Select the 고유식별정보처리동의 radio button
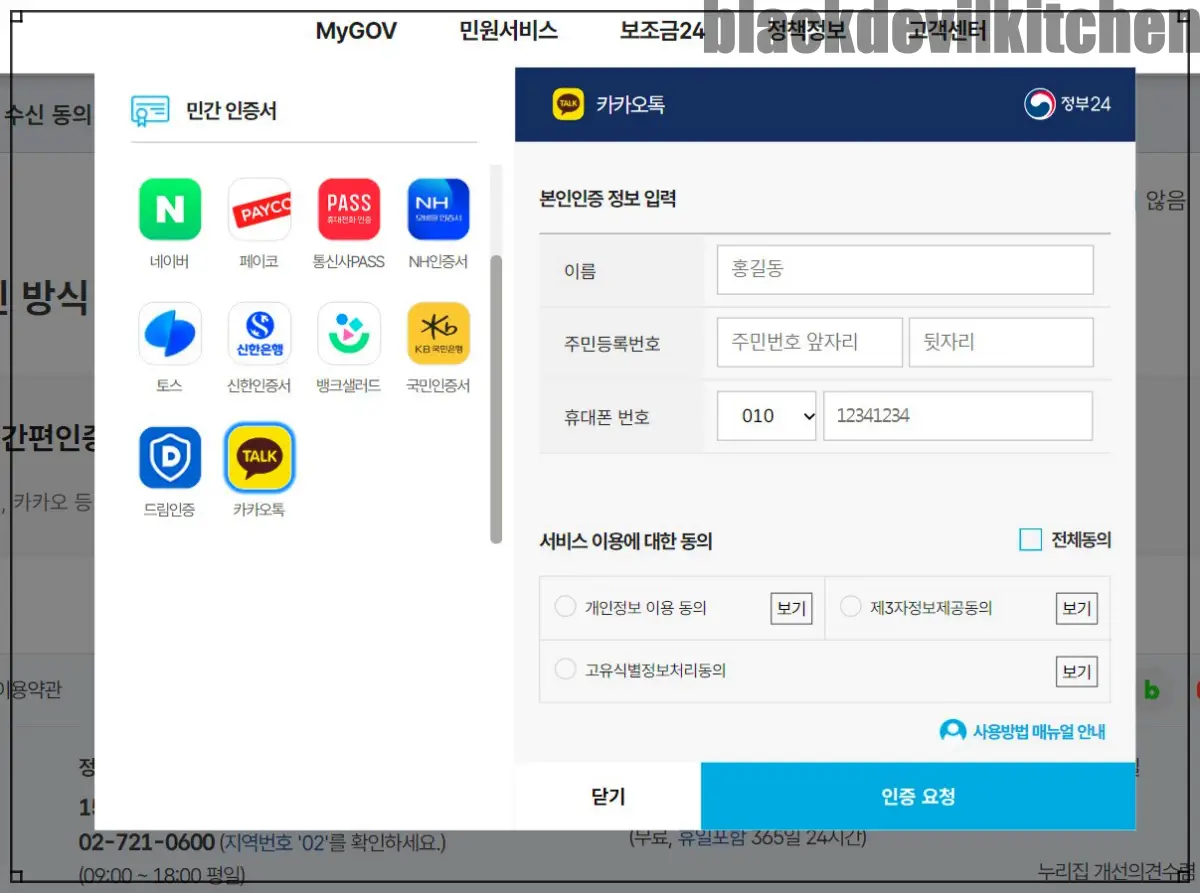The image size is (1200, 893). pos(565,670)
